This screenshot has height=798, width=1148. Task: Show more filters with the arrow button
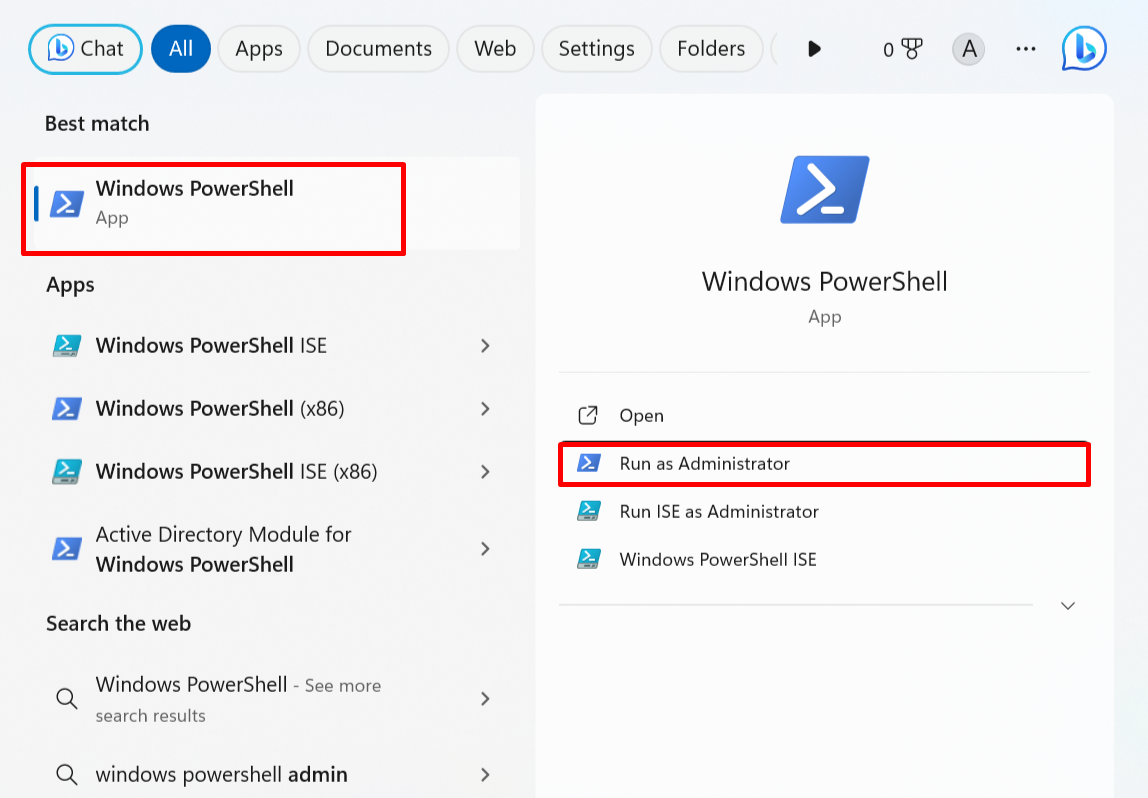(x=813, y=49)
